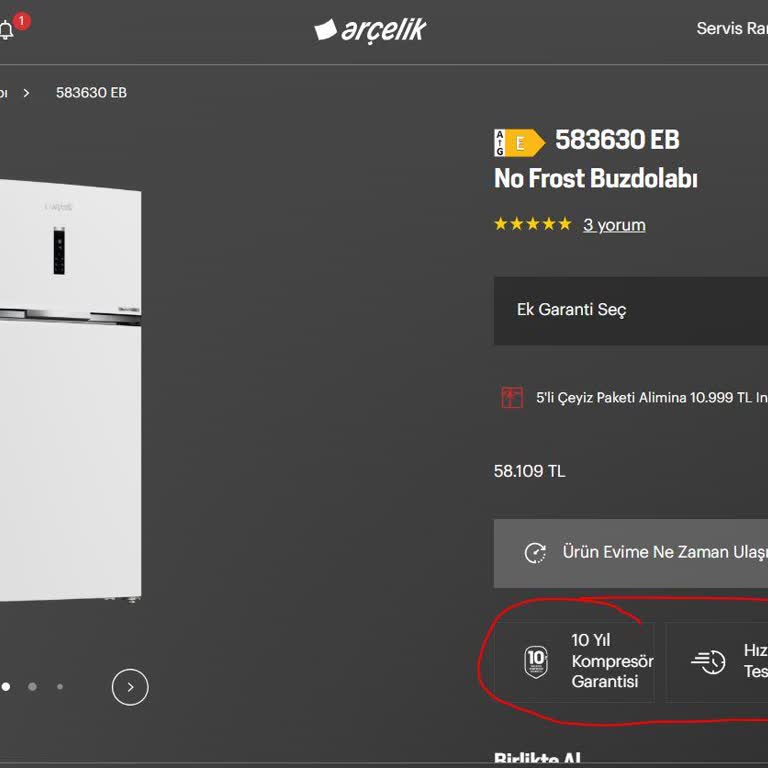Click the 10-year warranty badge icon
This screenshot has width=768, height=768.
click(x=536, y=662)
